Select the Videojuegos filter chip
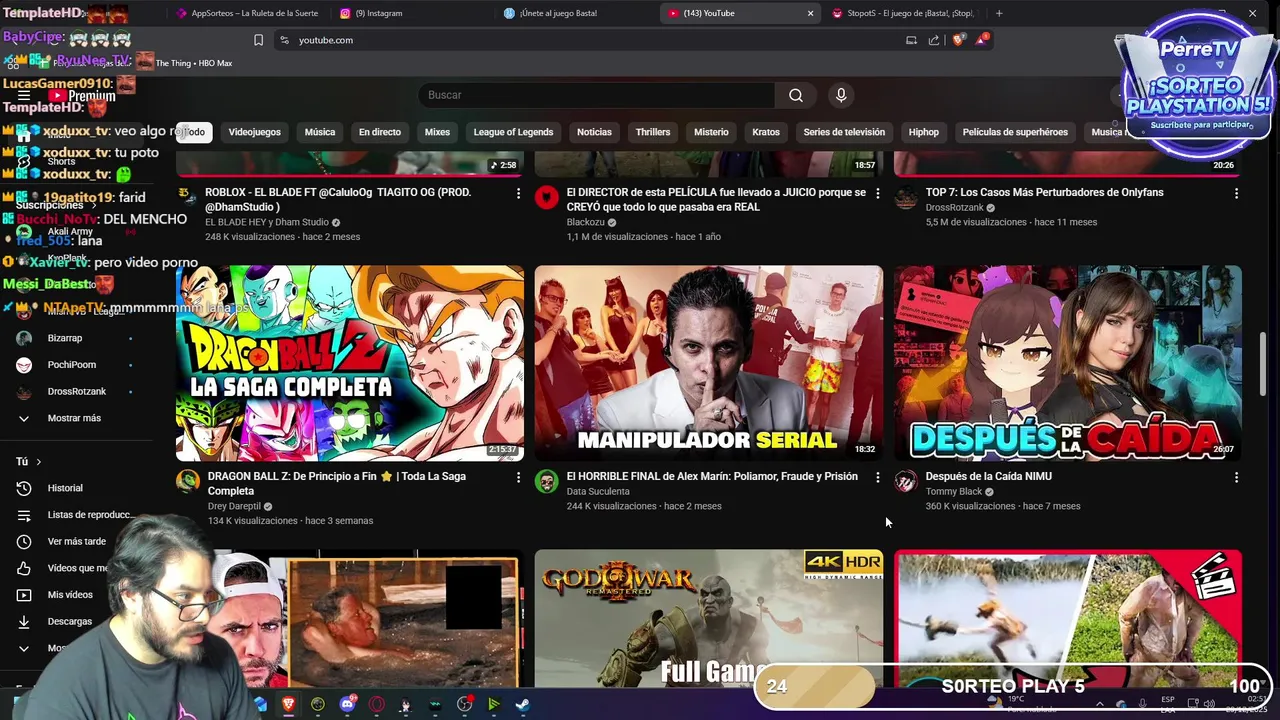 point(255,132)
